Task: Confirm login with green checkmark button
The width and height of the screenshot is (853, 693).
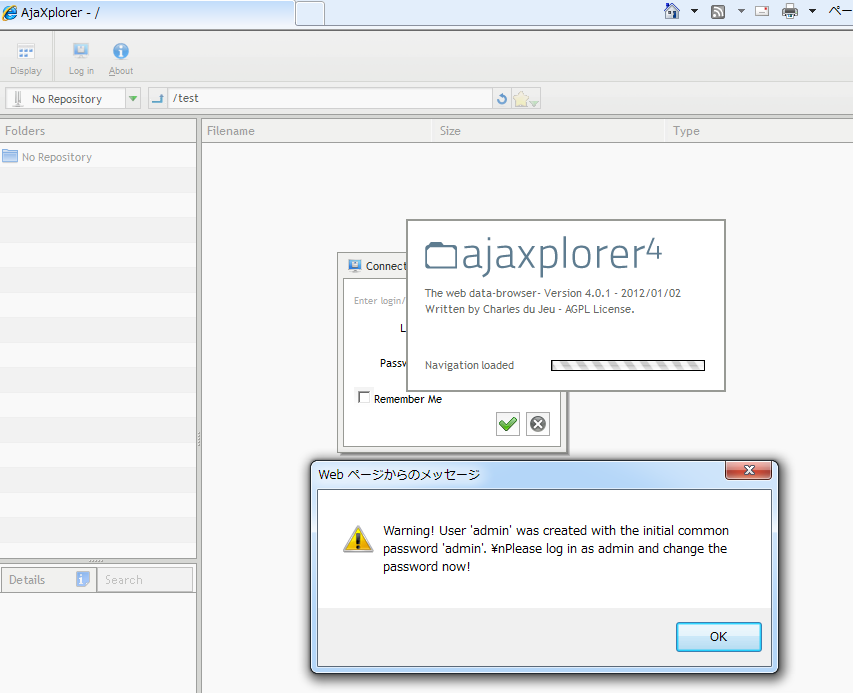Action: point(508,424)
